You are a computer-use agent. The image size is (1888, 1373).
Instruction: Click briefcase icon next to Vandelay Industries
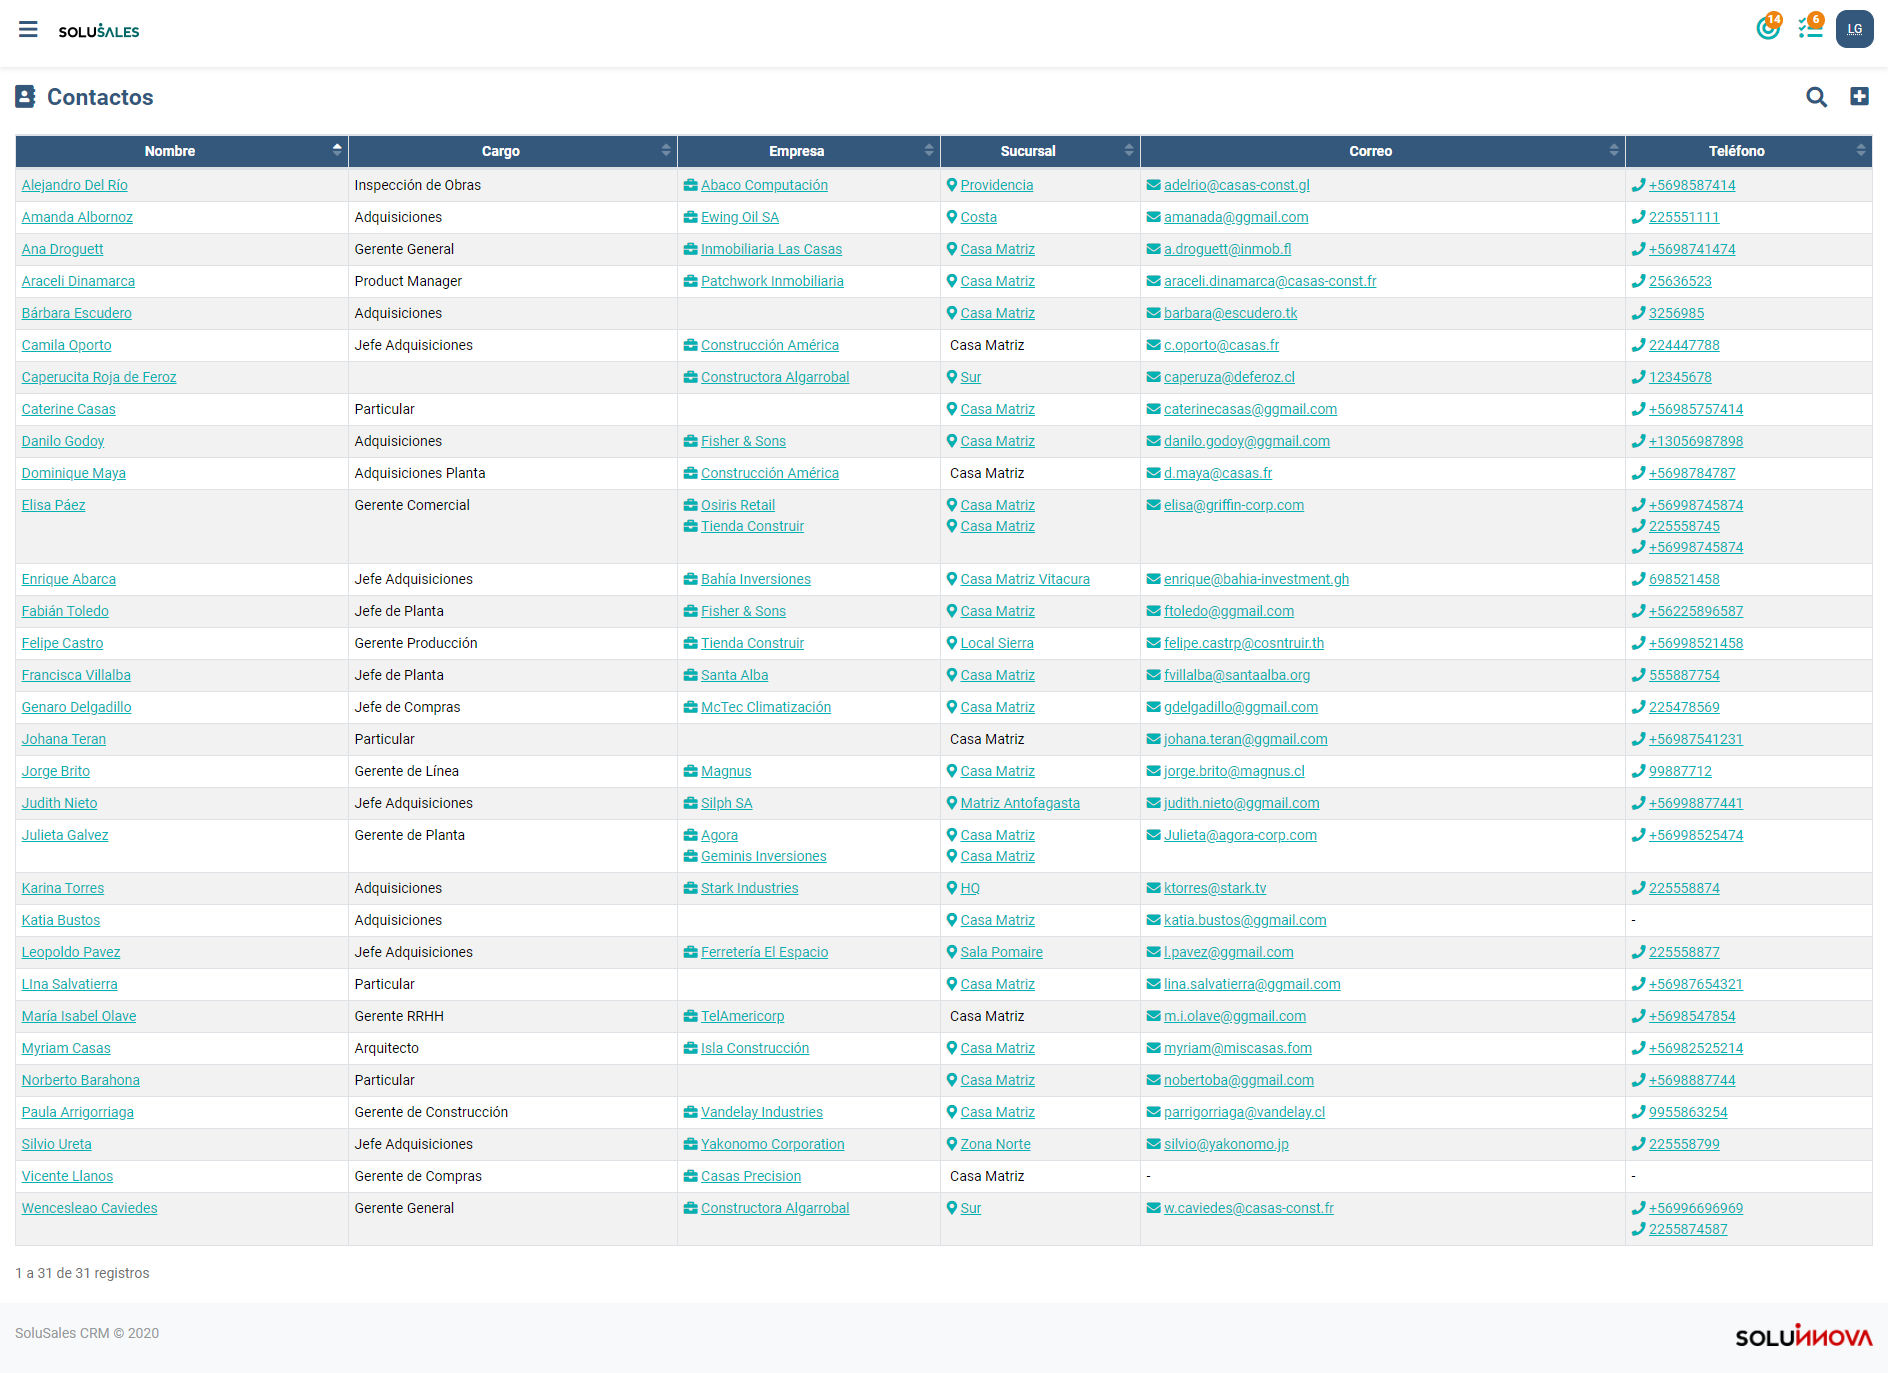pyautogui.click(x=690, y=1112)
